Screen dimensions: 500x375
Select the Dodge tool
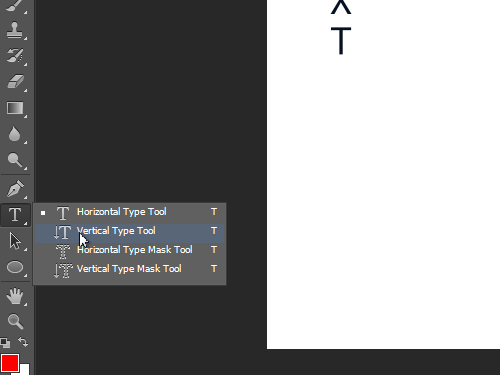coord(15,160)
